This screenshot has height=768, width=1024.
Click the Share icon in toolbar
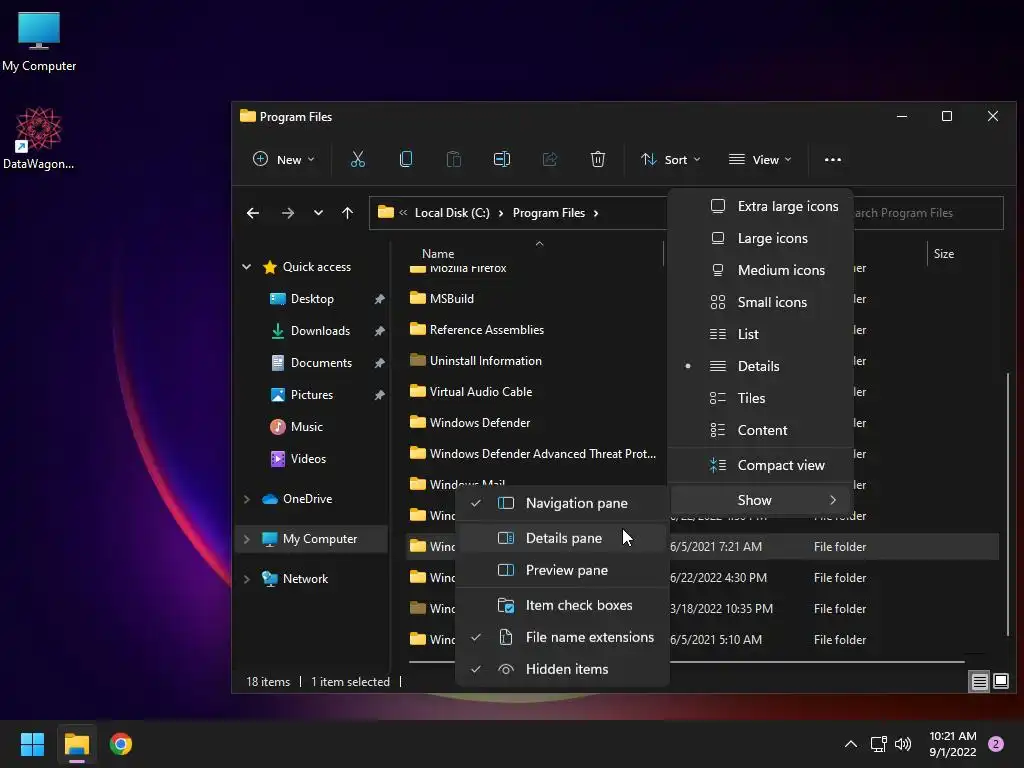550,159
